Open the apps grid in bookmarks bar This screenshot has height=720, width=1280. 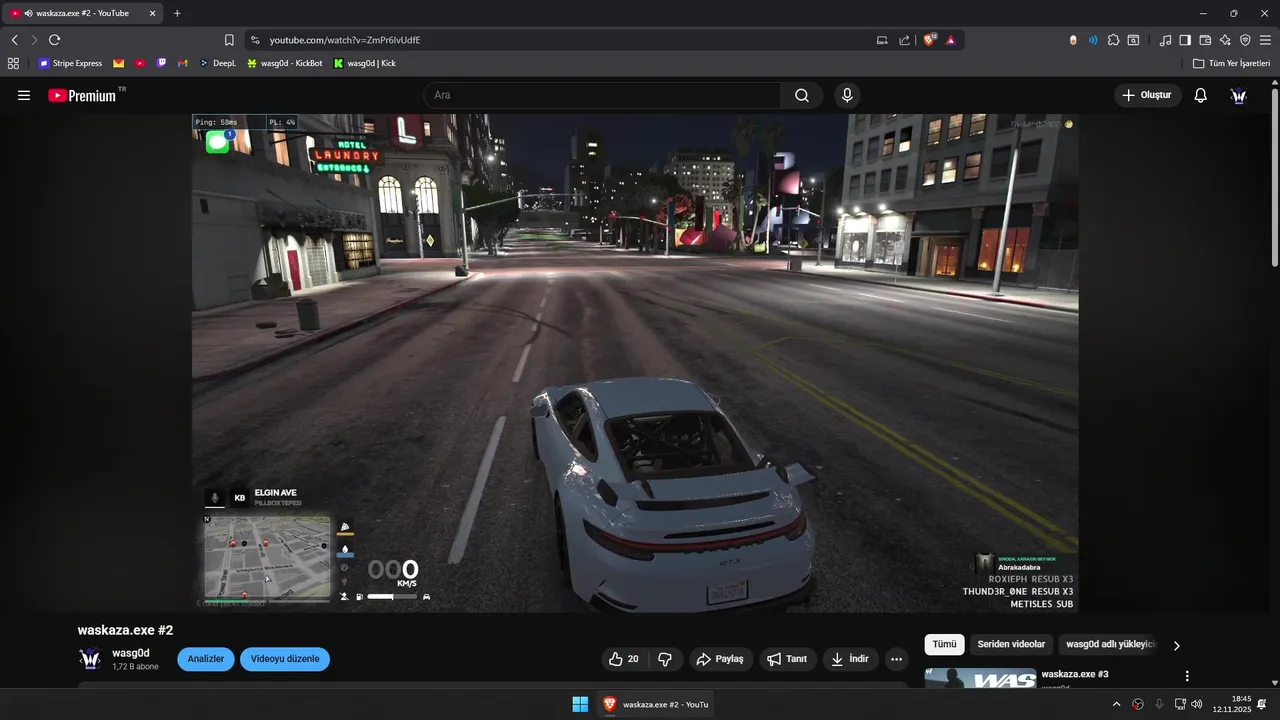[x=13, y=63]
